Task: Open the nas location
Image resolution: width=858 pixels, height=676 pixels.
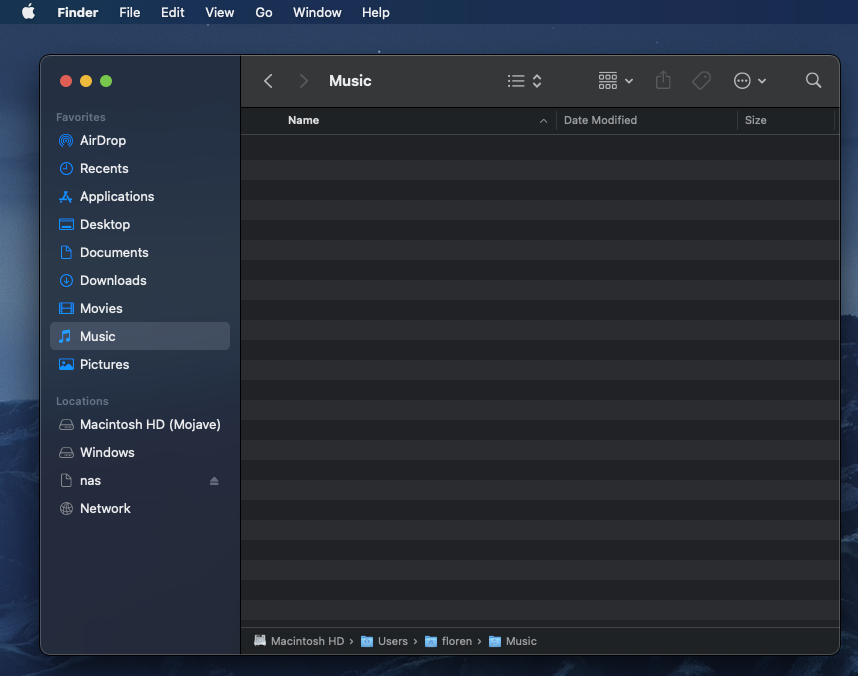Action: pos(140,481)
